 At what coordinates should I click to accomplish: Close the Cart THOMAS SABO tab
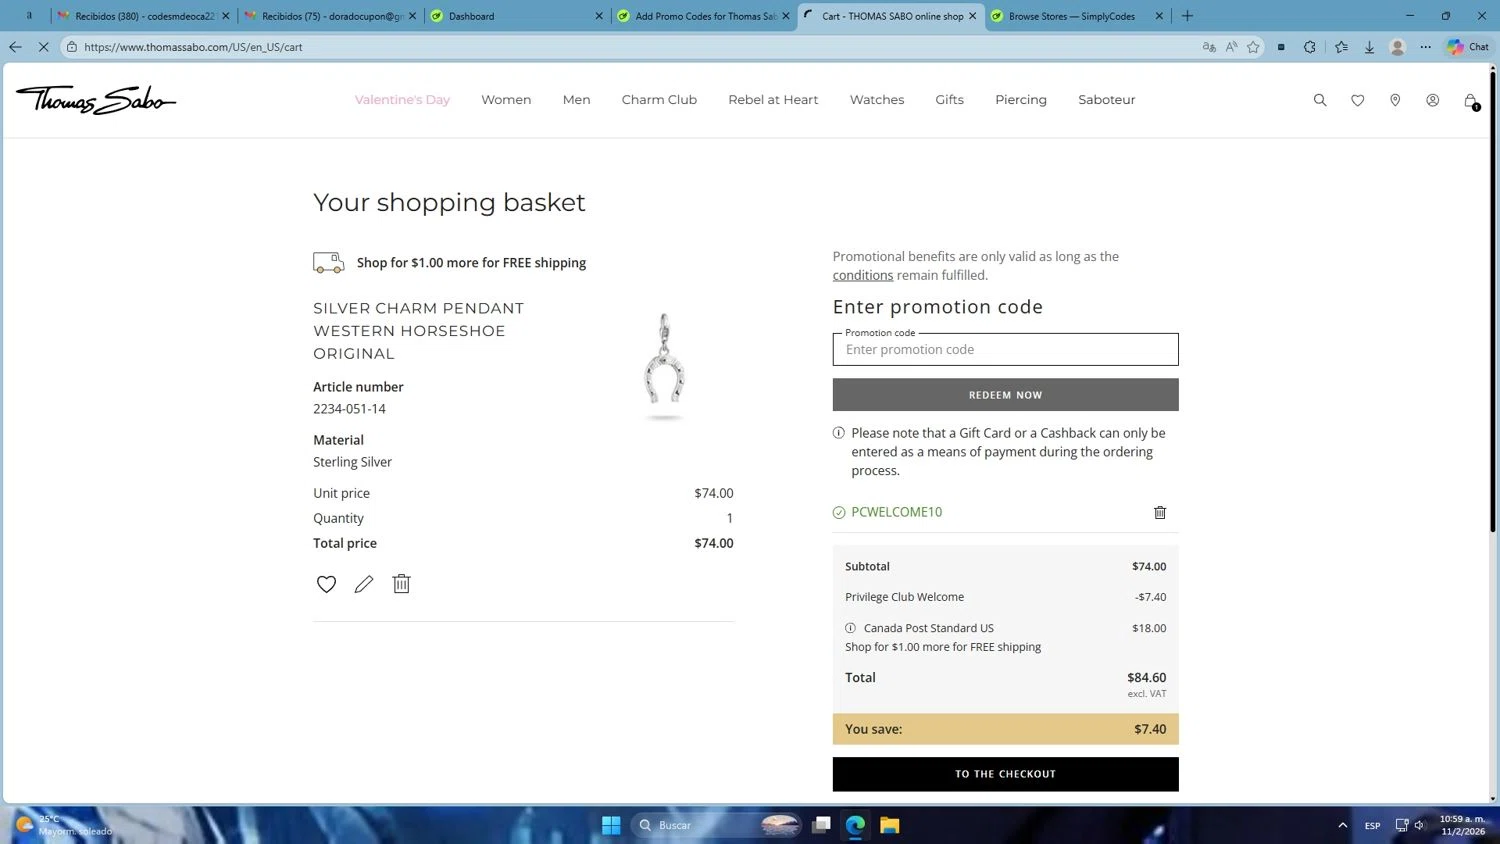972,16
